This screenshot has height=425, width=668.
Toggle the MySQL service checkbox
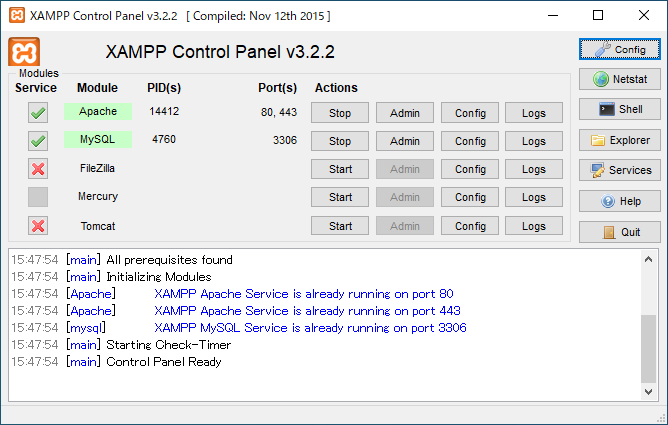(x=38, y=141)
